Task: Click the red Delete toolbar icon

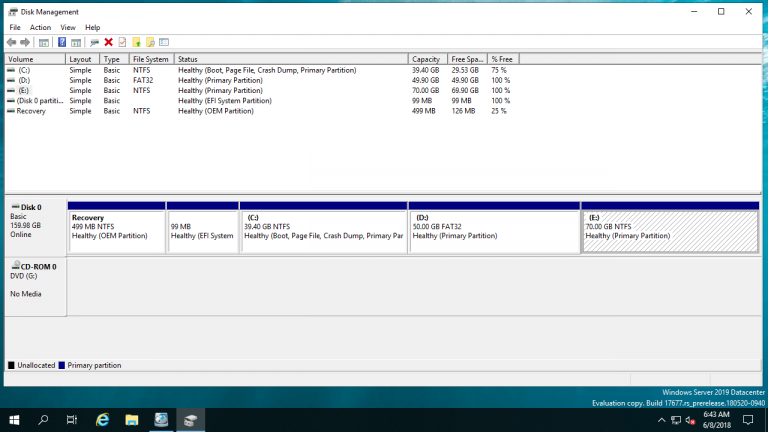Action: tap(109, 42)
